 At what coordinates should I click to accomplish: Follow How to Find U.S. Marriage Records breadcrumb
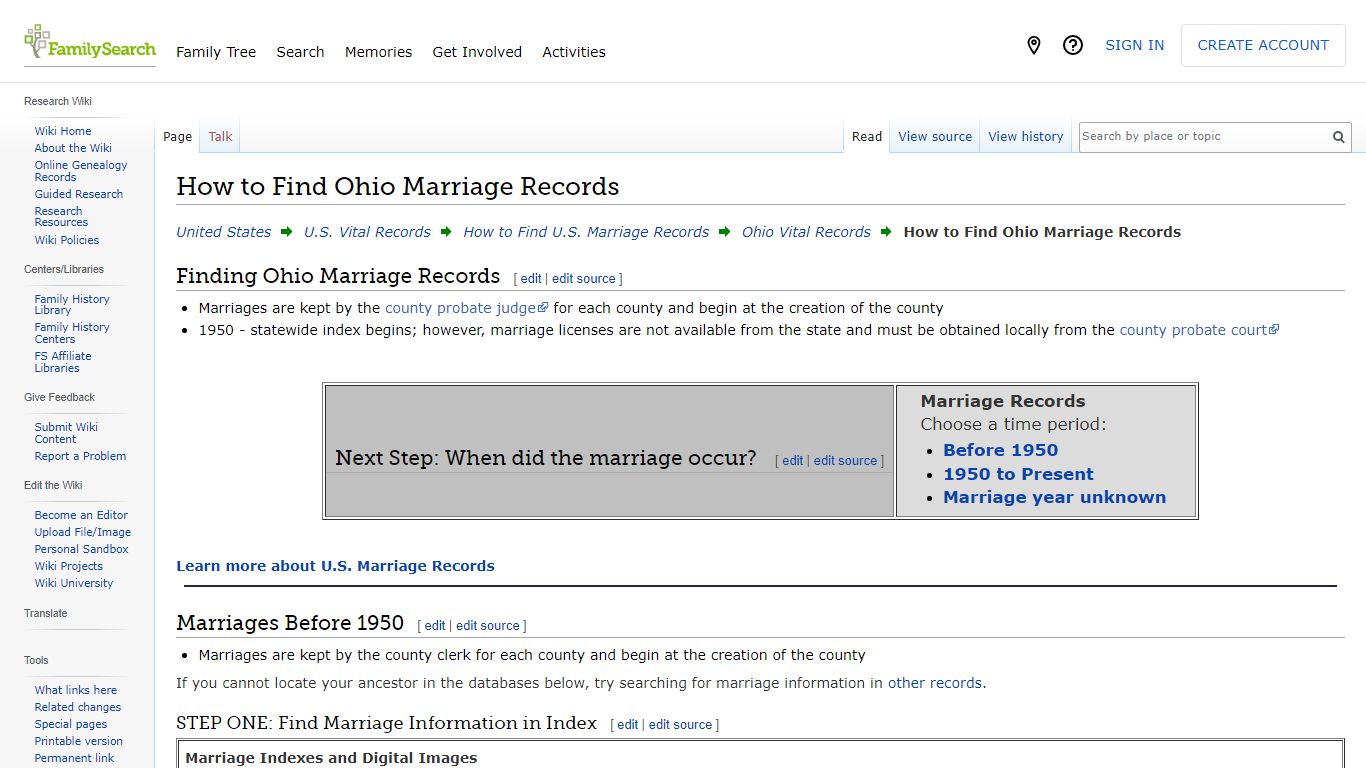coord(586,232)
